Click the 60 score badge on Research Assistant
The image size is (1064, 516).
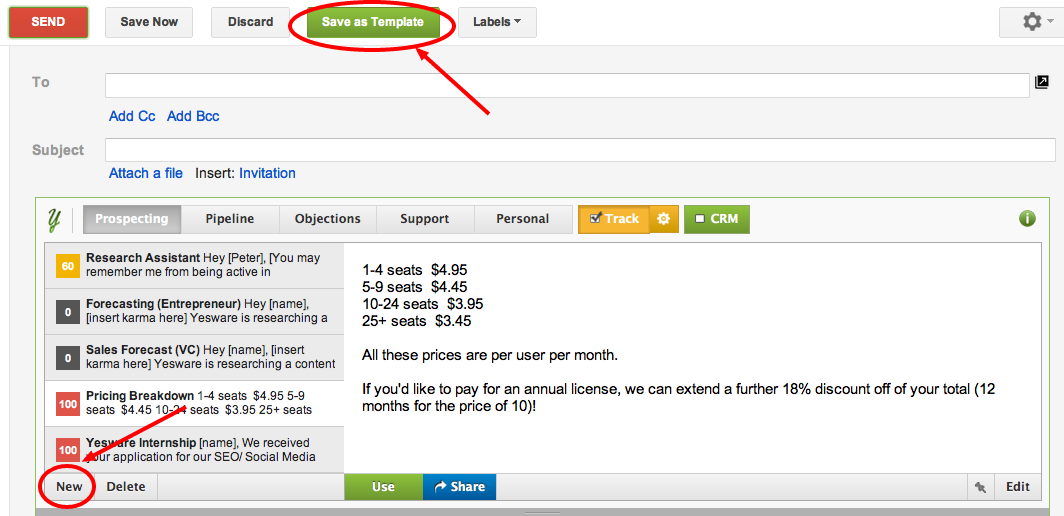point(68,265)
